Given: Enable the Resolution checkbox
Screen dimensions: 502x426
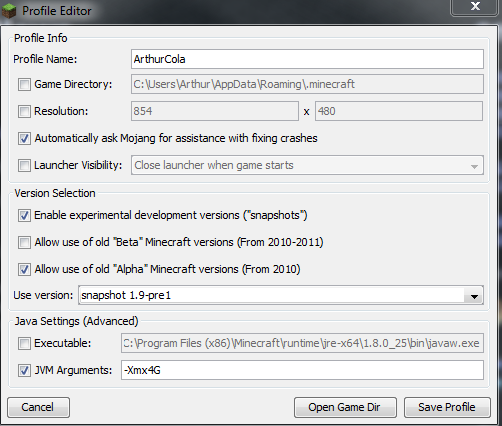Looking at the screenshot, I should point(24,111).
